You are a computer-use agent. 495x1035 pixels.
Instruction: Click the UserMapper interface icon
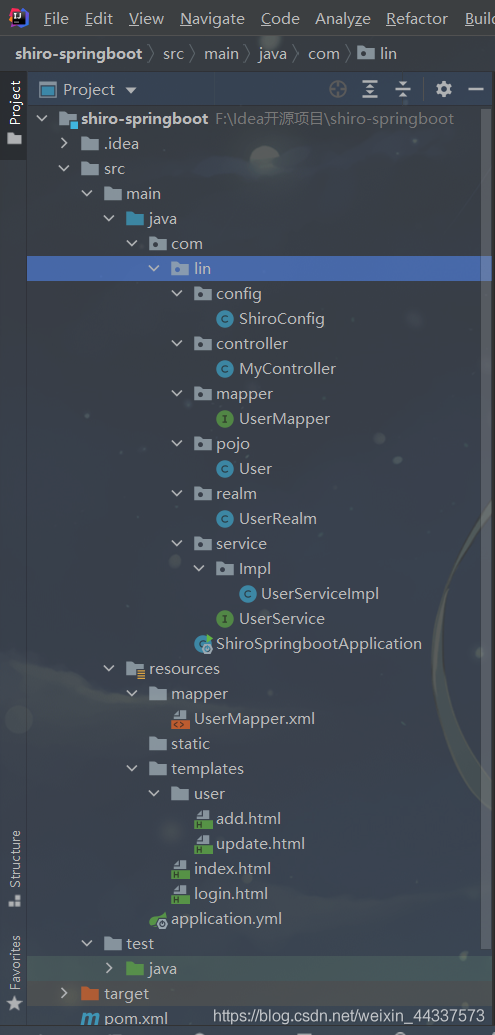point(225,418)
